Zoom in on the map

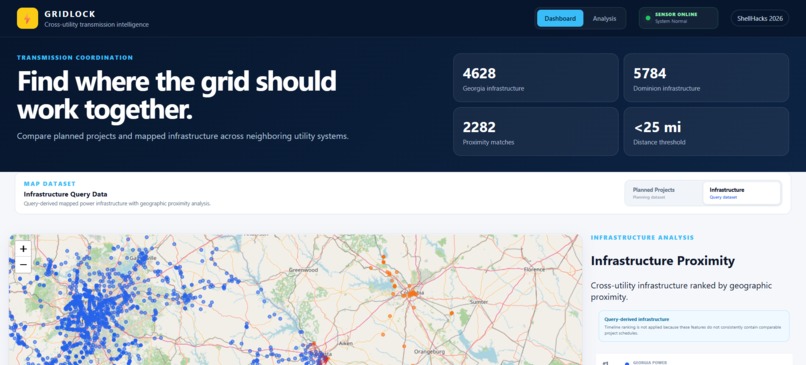(23, 249)
